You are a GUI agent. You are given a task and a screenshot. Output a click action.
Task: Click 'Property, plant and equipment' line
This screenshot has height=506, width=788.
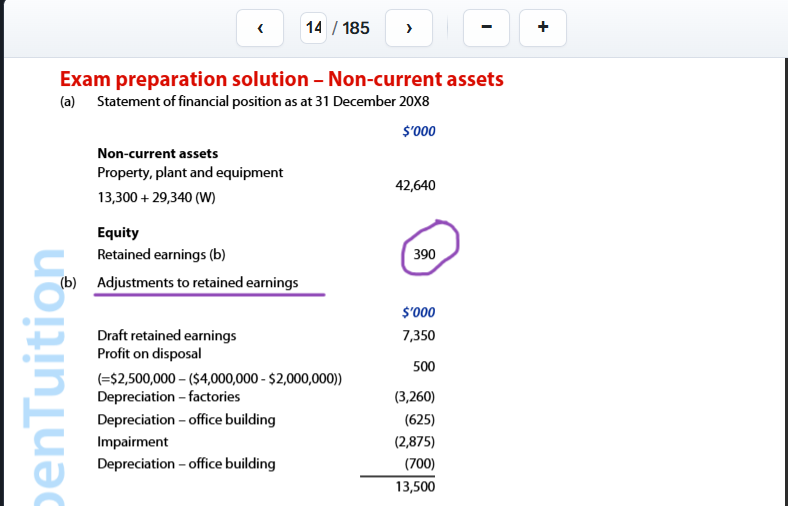point(190,173)
